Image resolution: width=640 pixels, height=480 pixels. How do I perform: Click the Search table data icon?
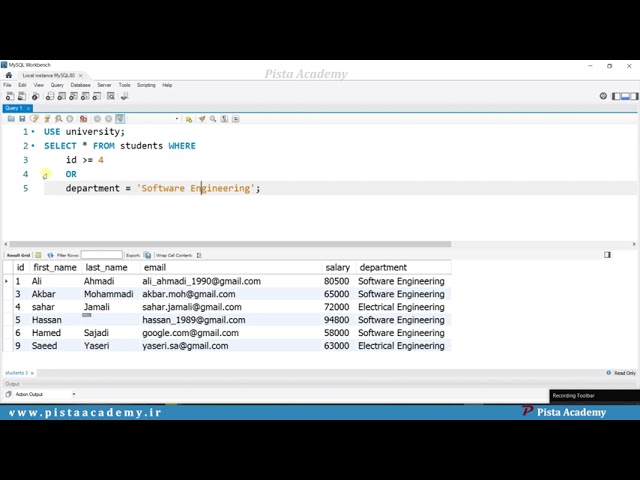(x=111, y=96)
